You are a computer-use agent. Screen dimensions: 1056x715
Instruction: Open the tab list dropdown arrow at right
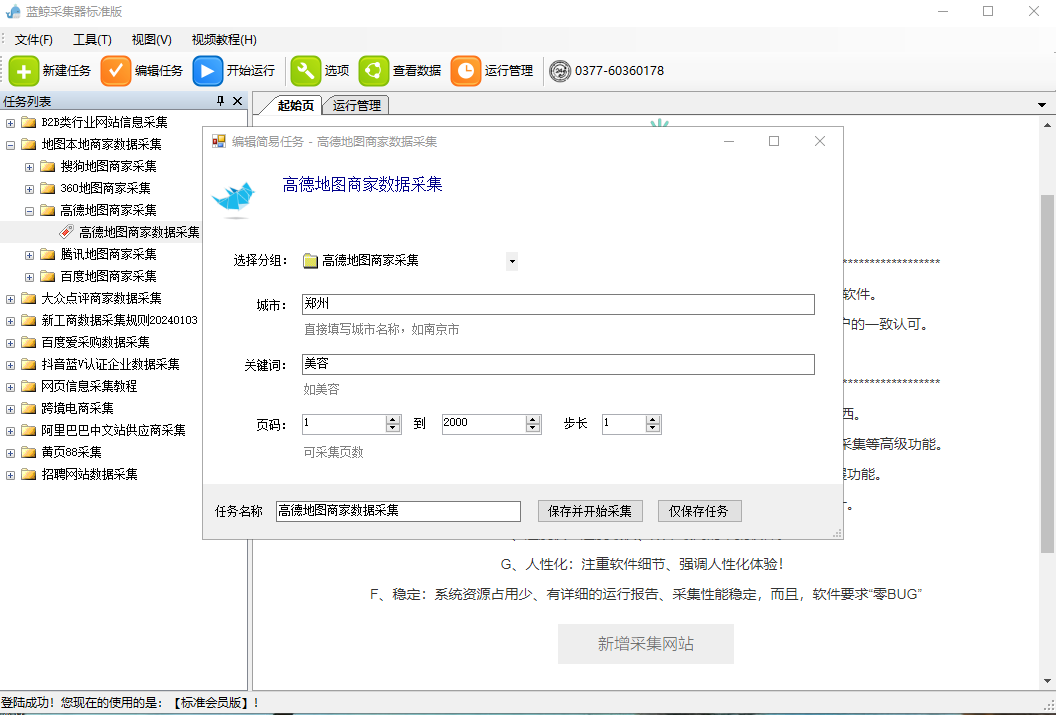[1042, 105]
